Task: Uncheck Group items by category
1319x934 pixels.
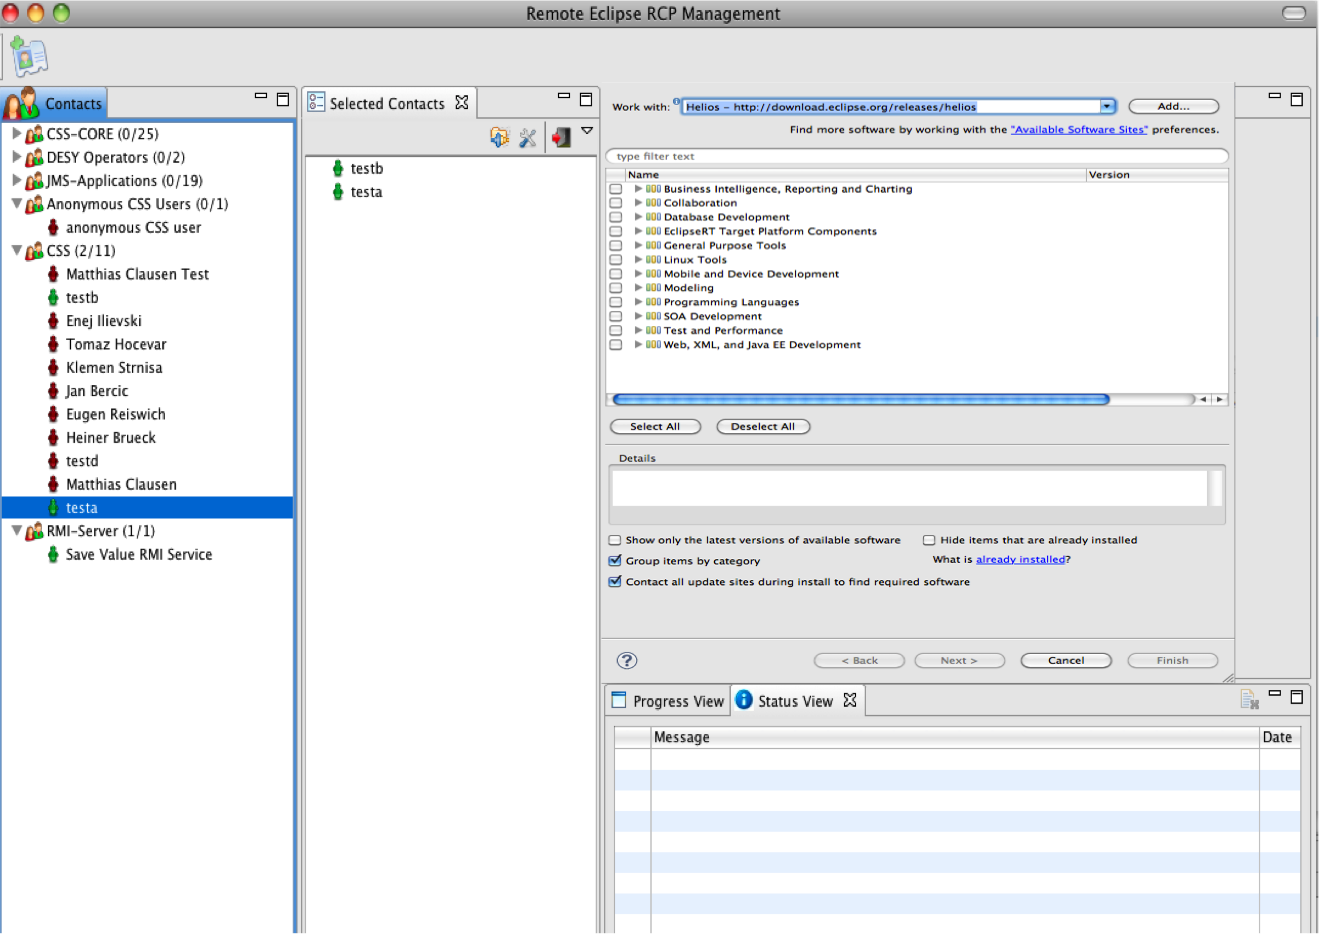Action: pos(615,561)
